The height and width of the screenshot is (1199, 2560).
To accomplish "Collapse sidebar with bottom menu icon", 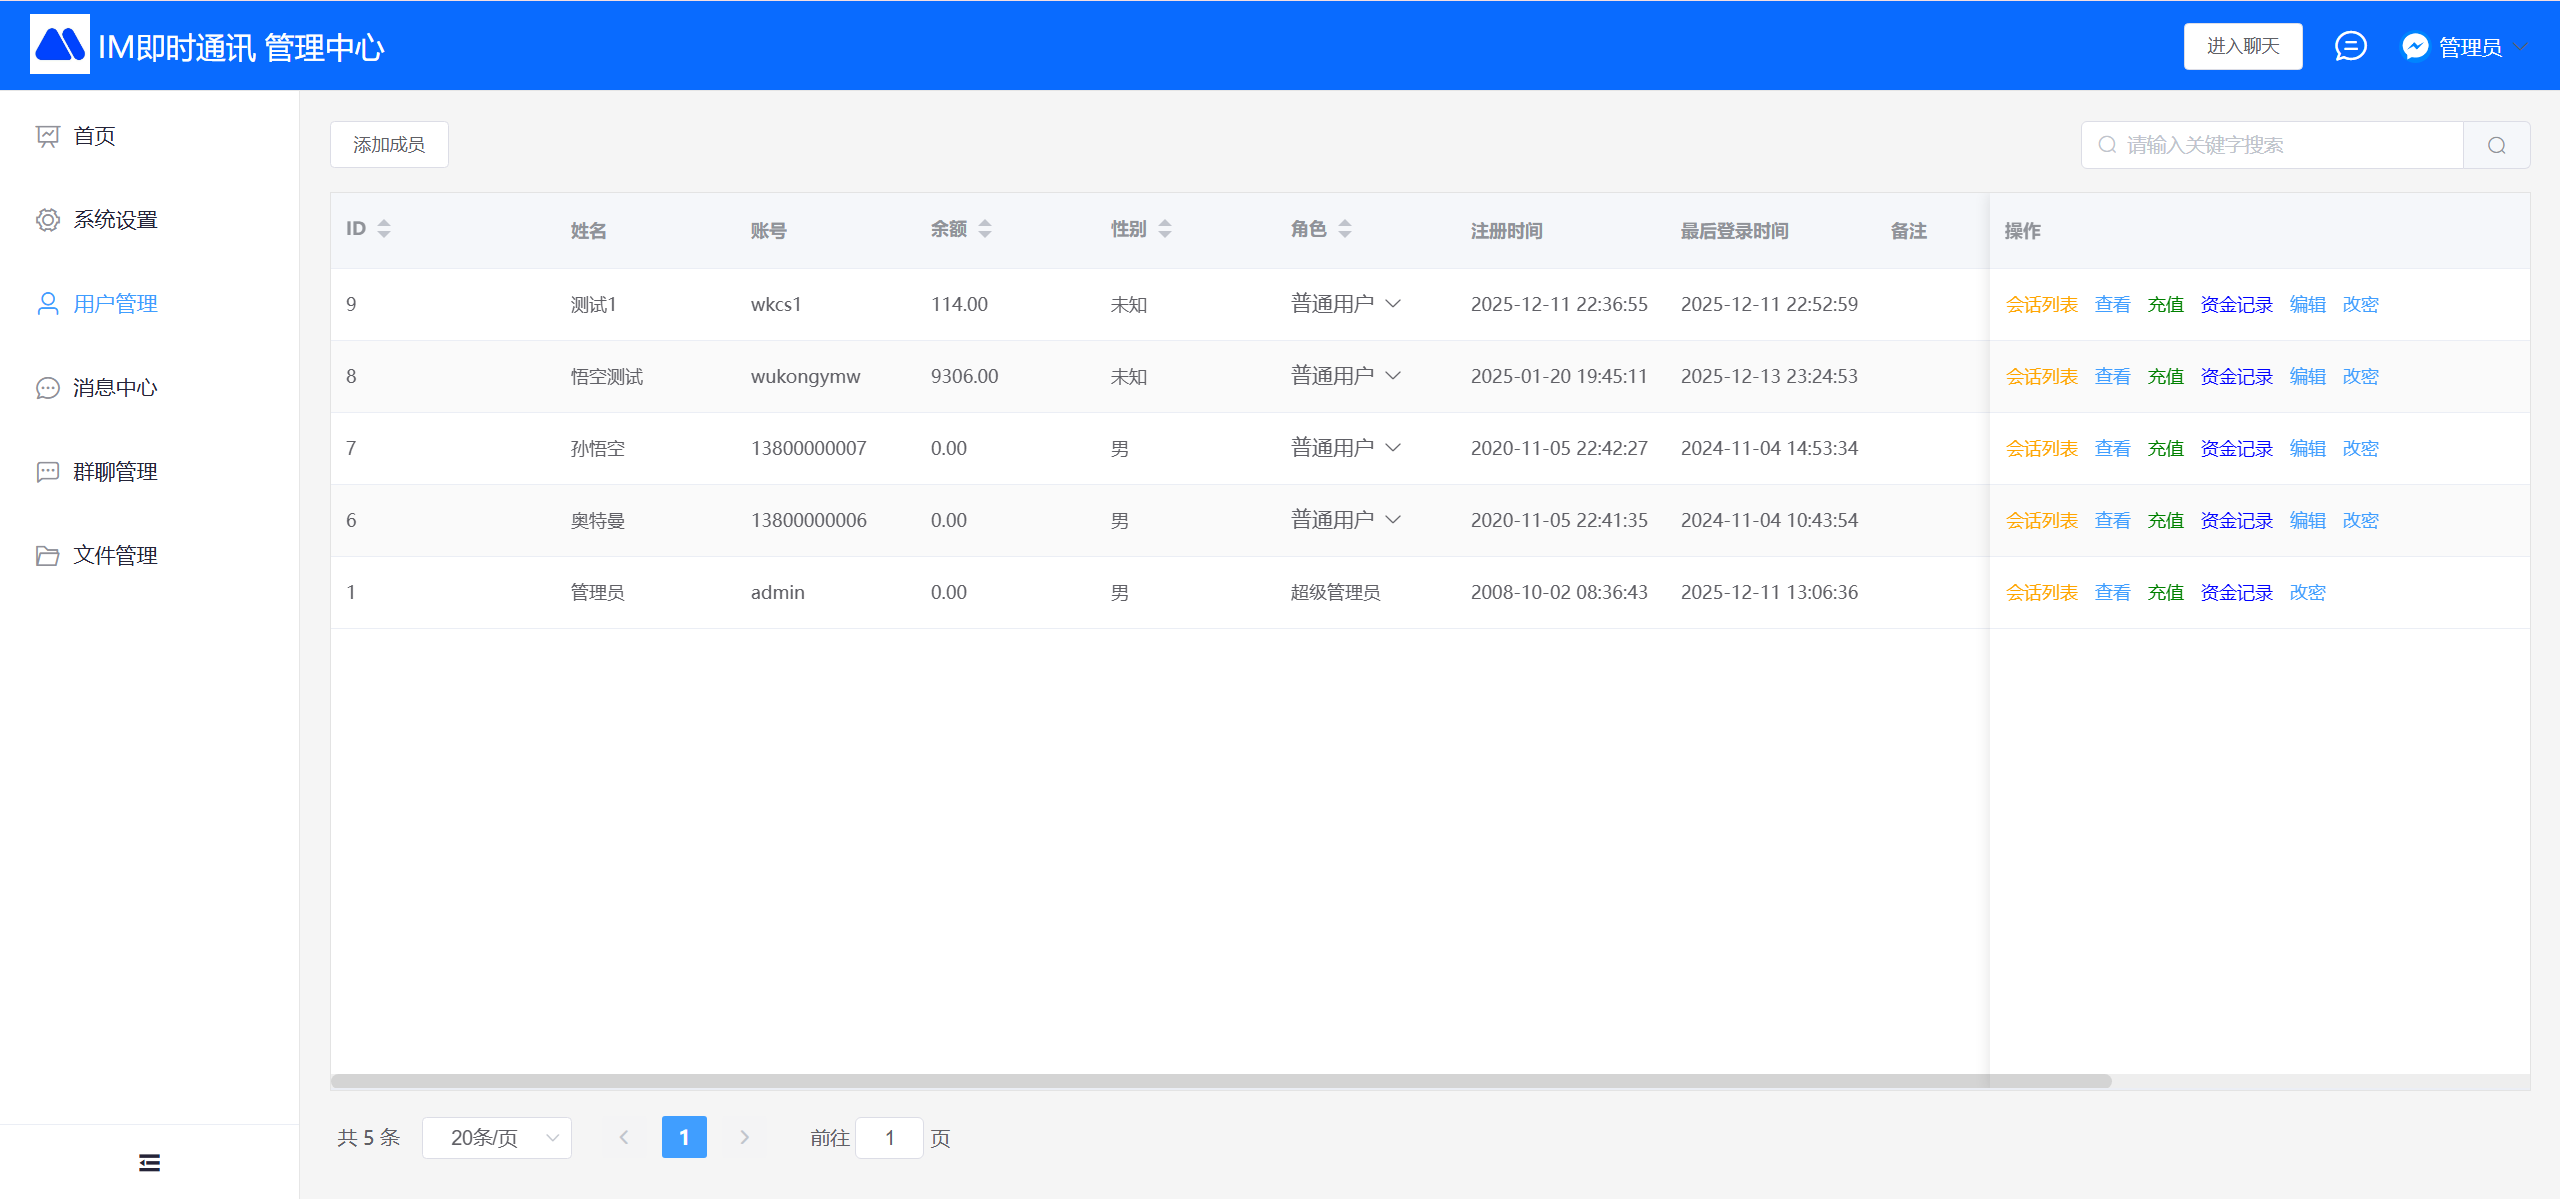I will (149, 1162).
